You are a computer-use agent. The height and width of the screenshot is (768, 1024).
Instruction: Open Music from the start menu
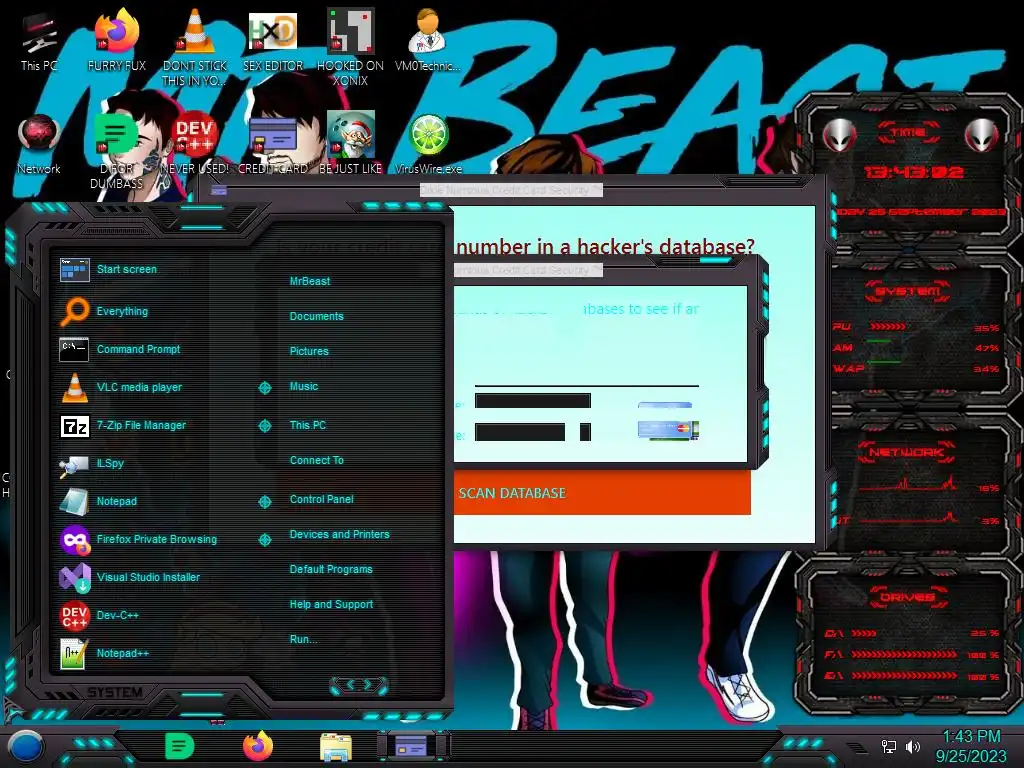304,387
